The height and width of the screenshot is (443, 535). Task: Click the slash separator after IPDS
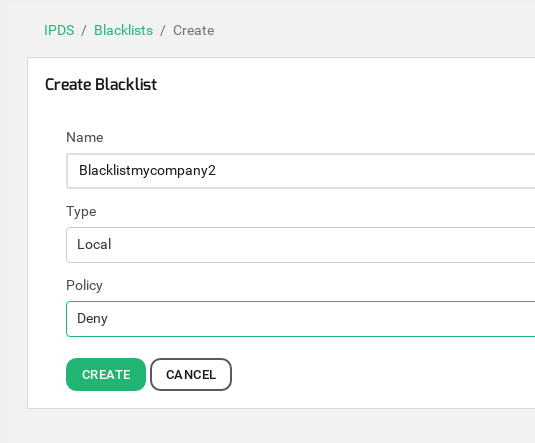[x=84, y=30]
